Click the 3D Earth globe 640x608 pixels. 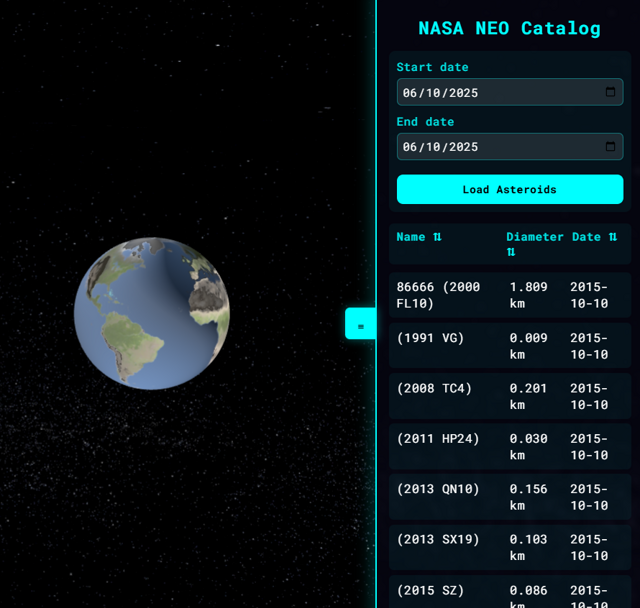(x=152, y=313)
